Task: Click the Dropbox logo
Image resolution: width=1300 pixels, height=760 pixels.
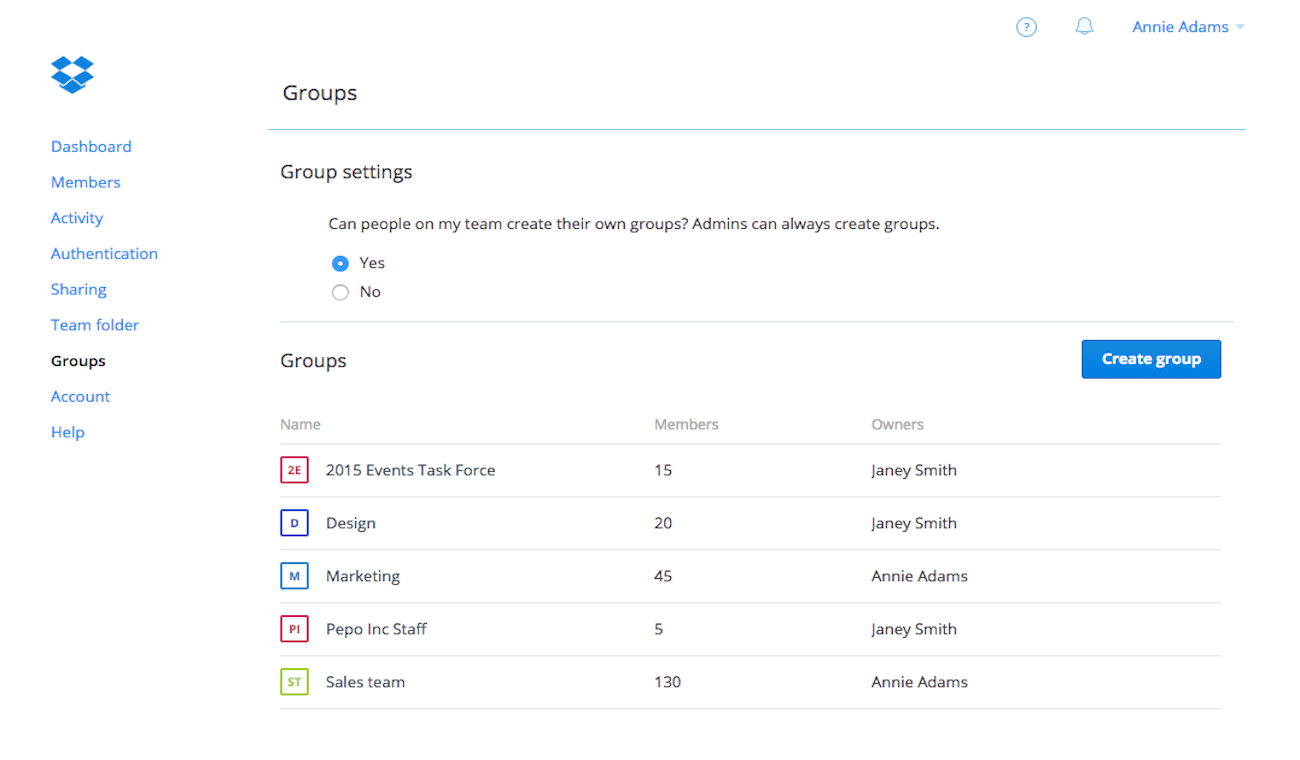Action: point(72,74)
